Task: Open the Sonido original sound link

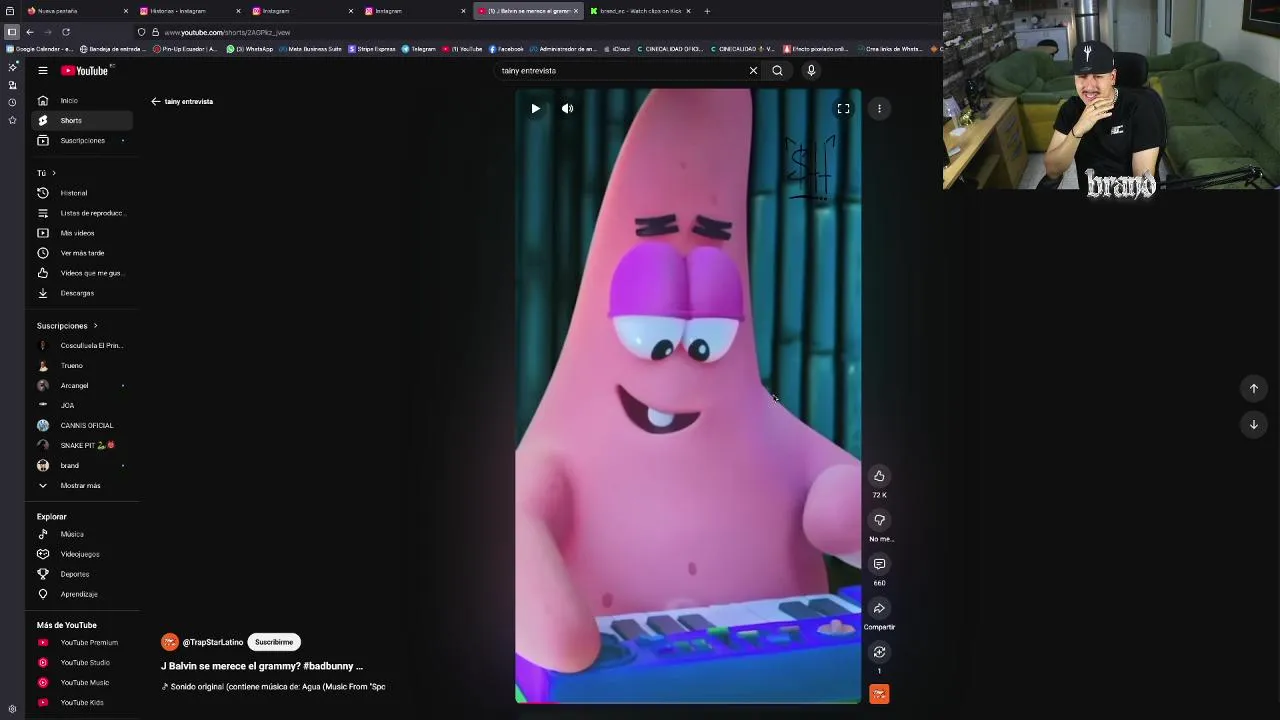Action: click(273, 687)
